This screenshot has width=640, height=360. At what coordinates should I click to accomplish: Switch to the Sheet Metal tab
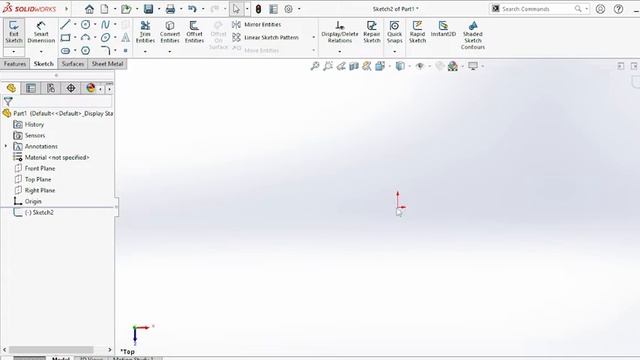(107, 64)
